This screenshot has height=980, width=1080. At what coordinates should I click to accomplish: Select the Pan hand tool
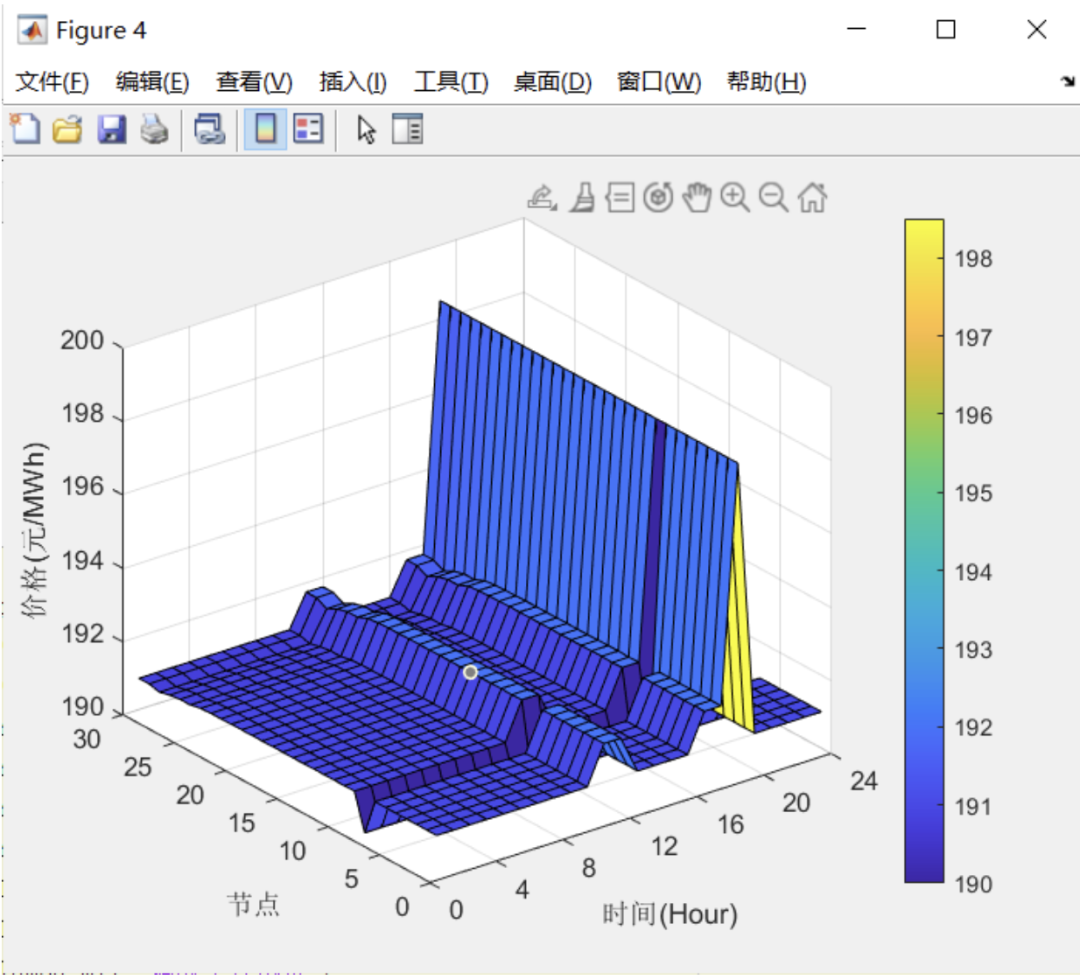(697, 198)
